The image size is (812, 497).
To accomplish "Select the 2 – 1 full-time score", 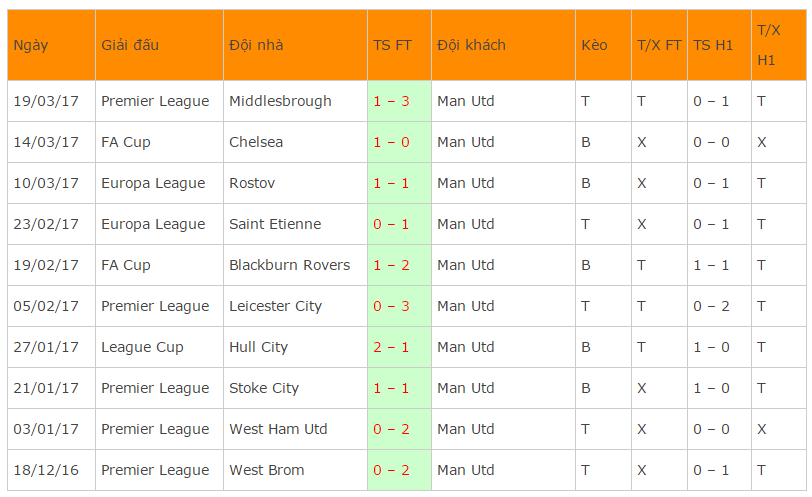I will coord(391,347).
